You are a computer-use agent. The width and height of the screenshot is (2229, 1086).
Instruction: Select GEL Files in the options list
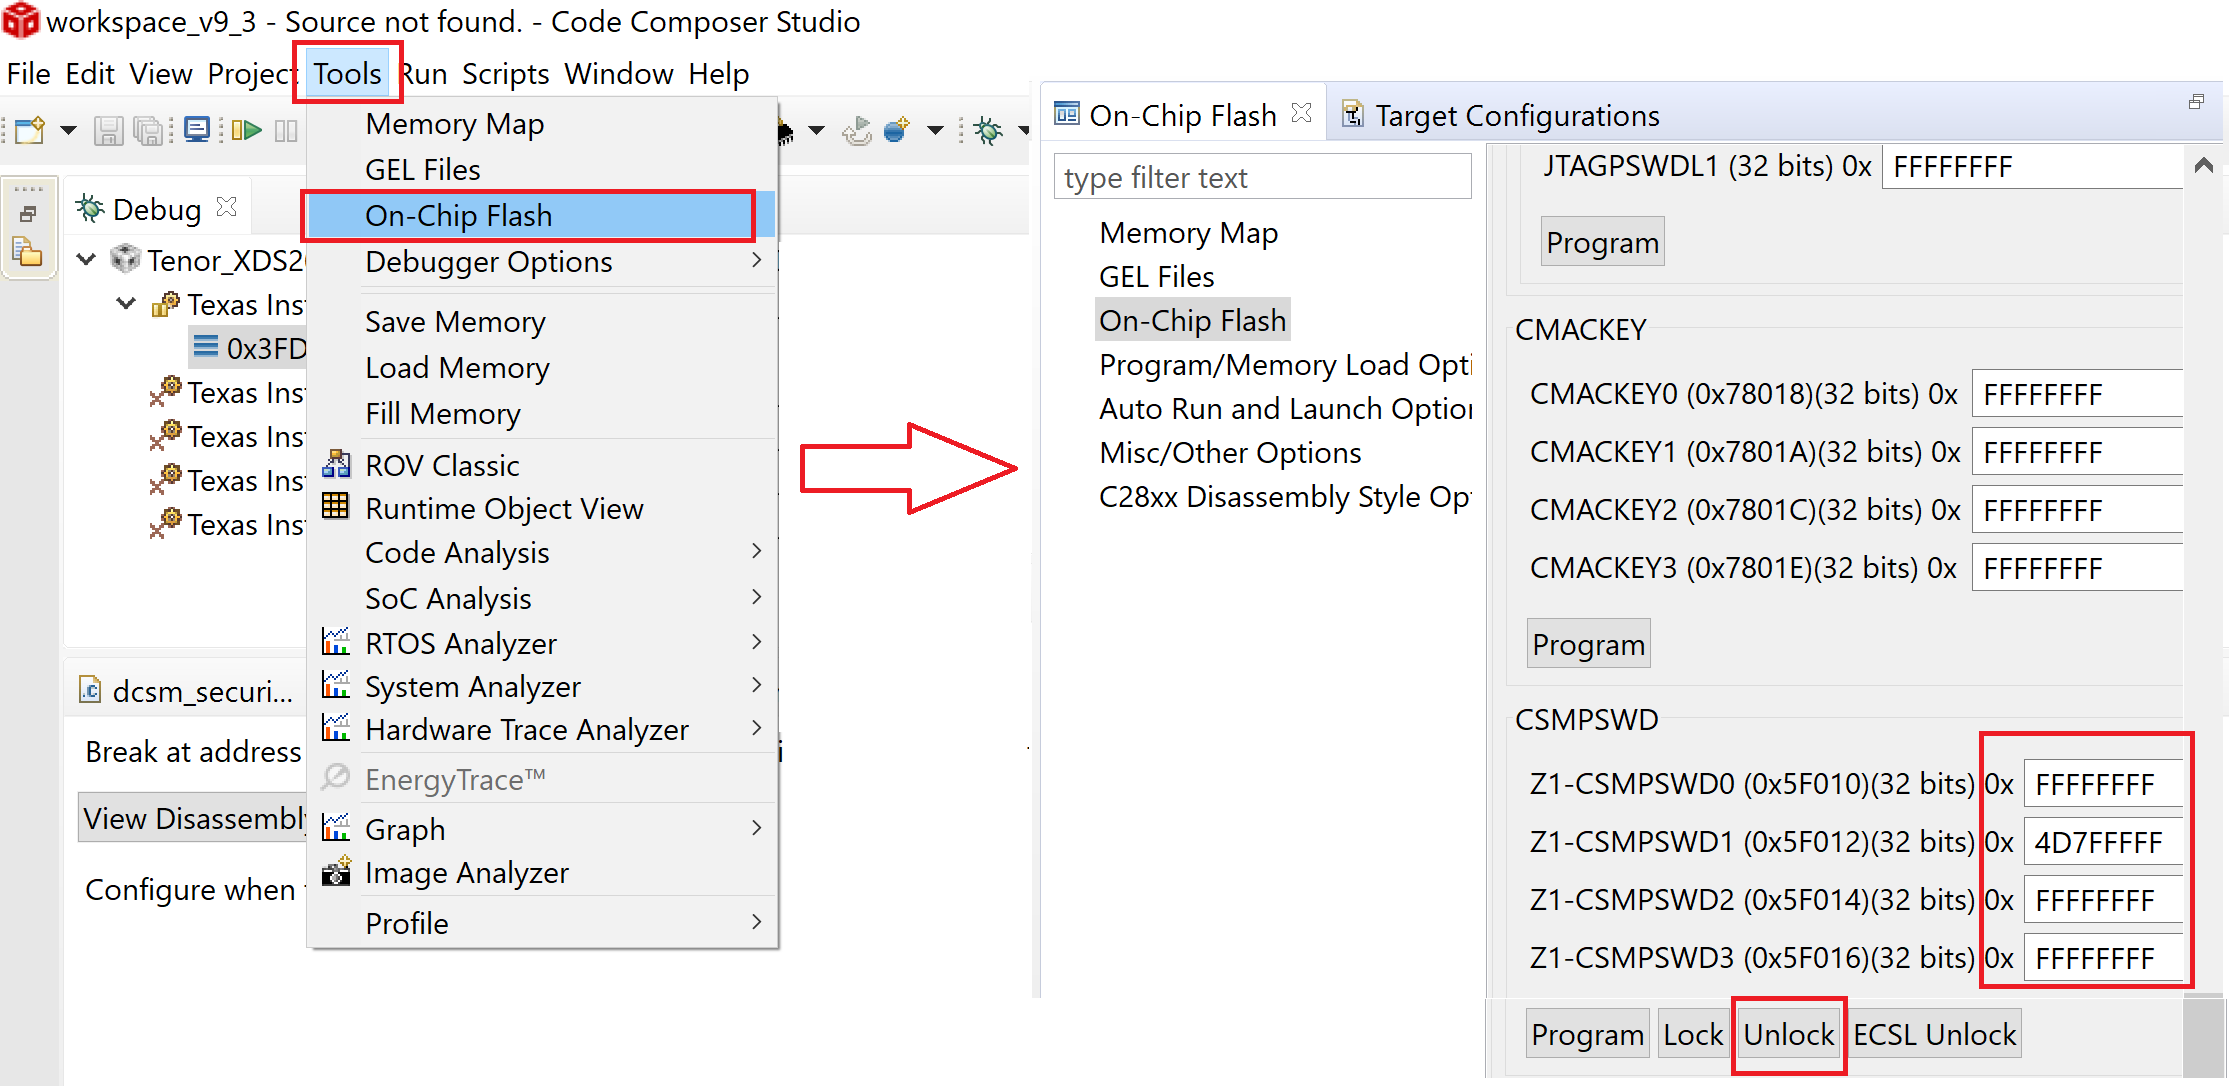click(x=1156, y=277)
